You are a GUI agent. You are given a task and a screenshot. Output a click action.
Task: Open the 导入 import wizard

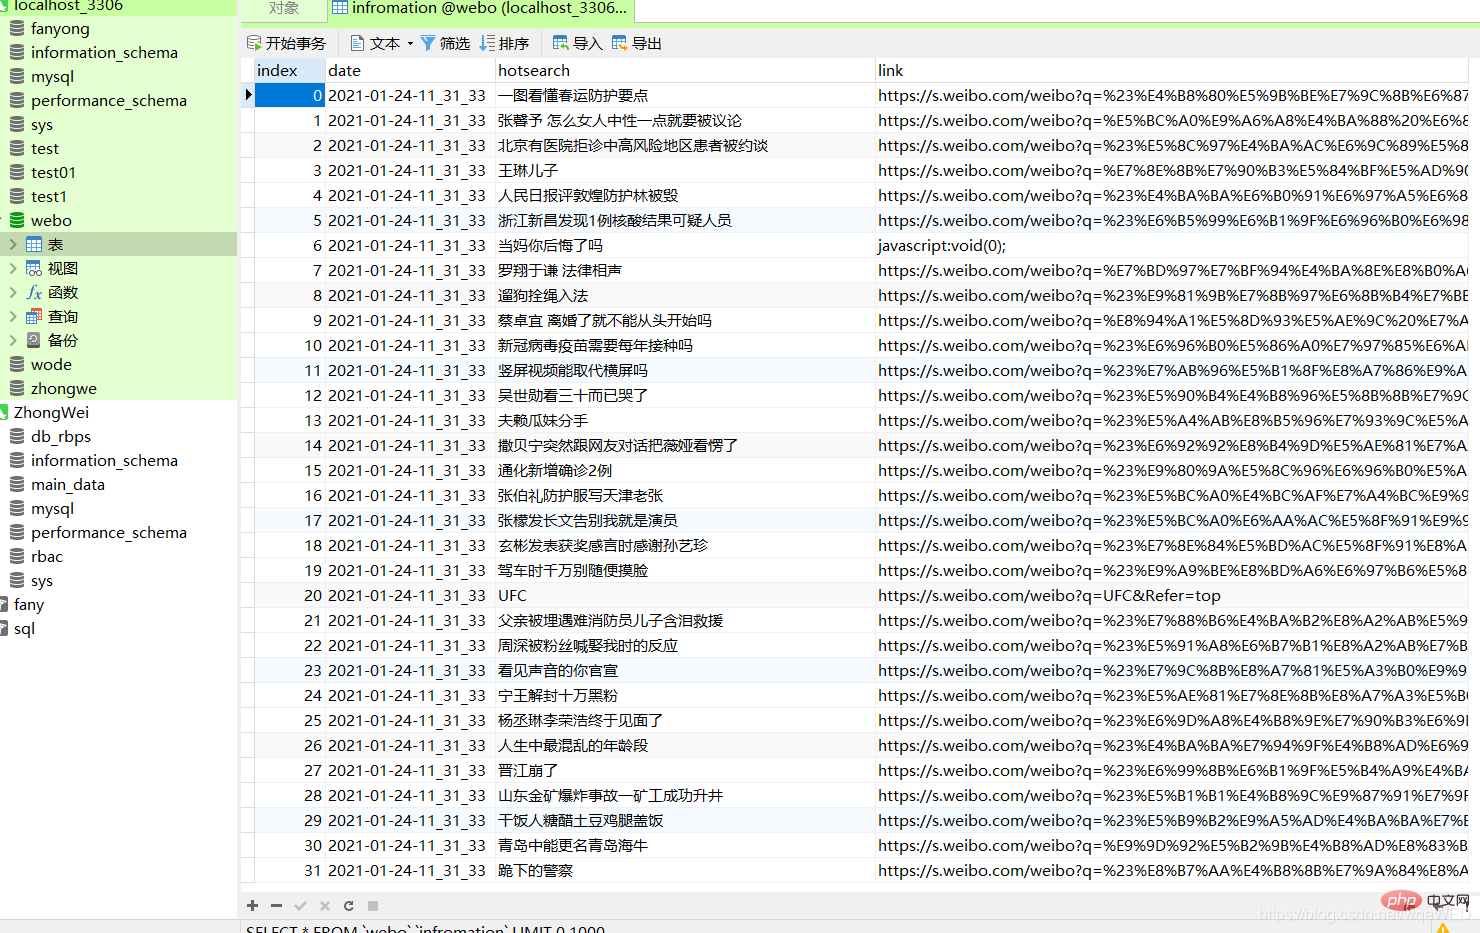click(577, 43)
